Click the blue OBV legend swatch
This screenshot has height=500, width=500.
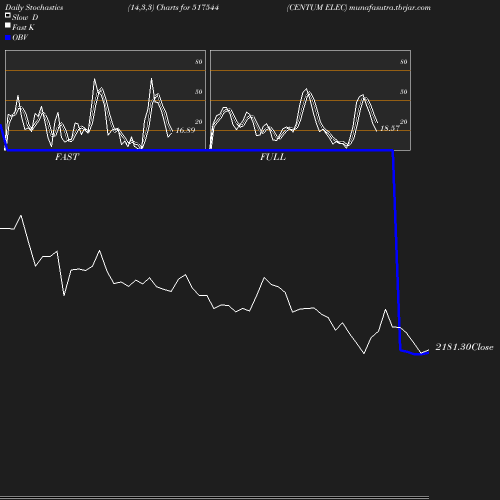[8, 38]
